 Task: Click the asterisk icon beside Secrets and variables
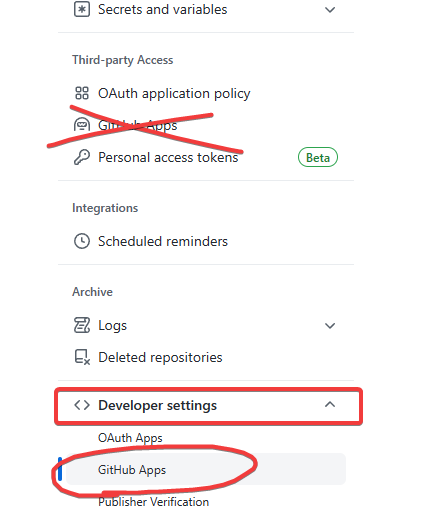click(x=82, y=9)
